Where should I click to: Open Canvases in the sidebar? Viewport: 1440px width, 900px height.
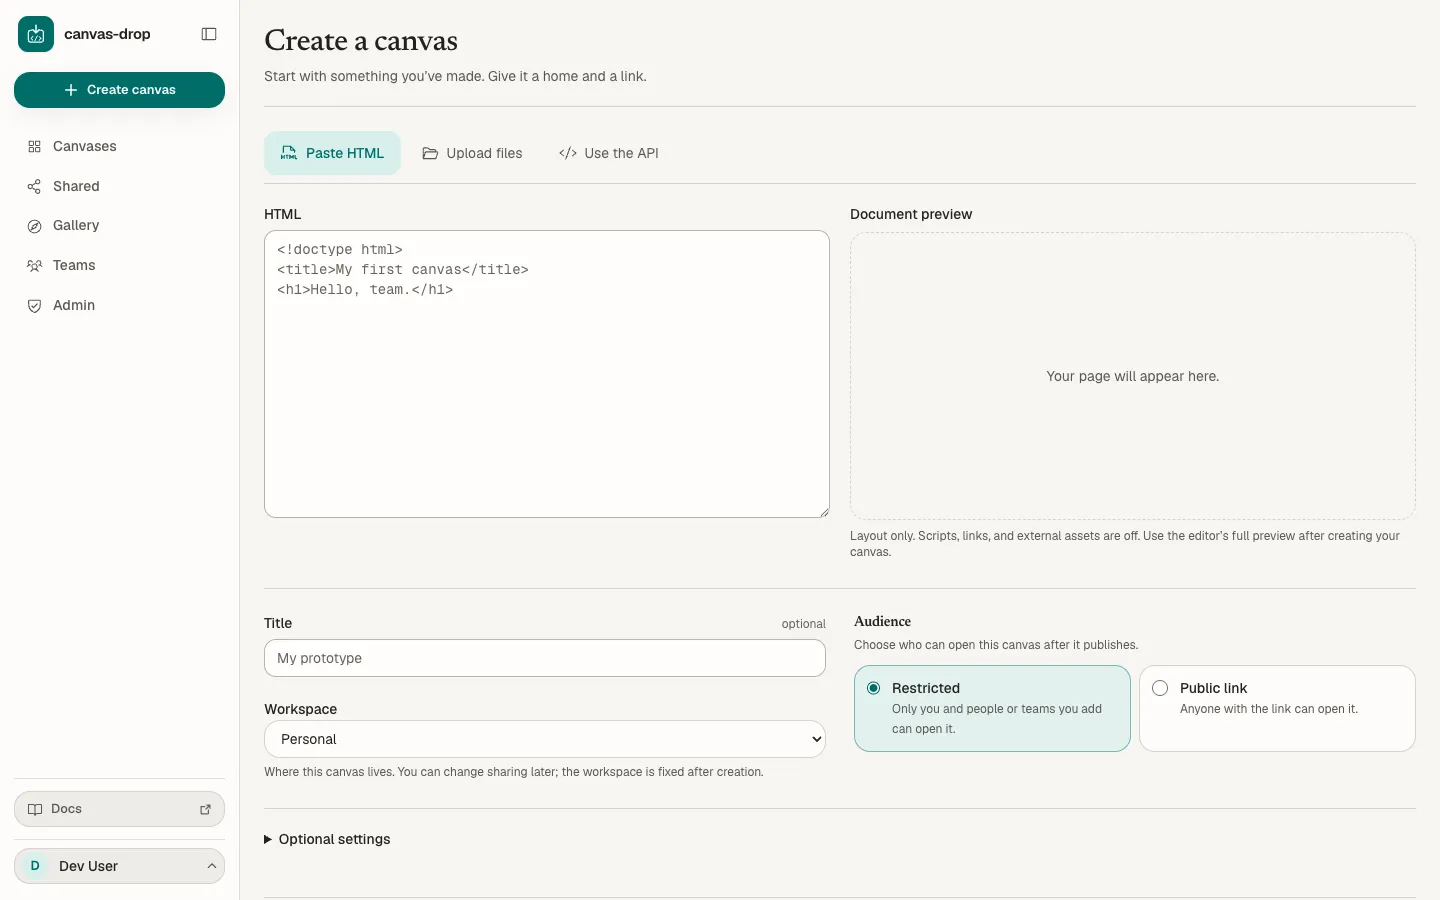click(119, 147)
